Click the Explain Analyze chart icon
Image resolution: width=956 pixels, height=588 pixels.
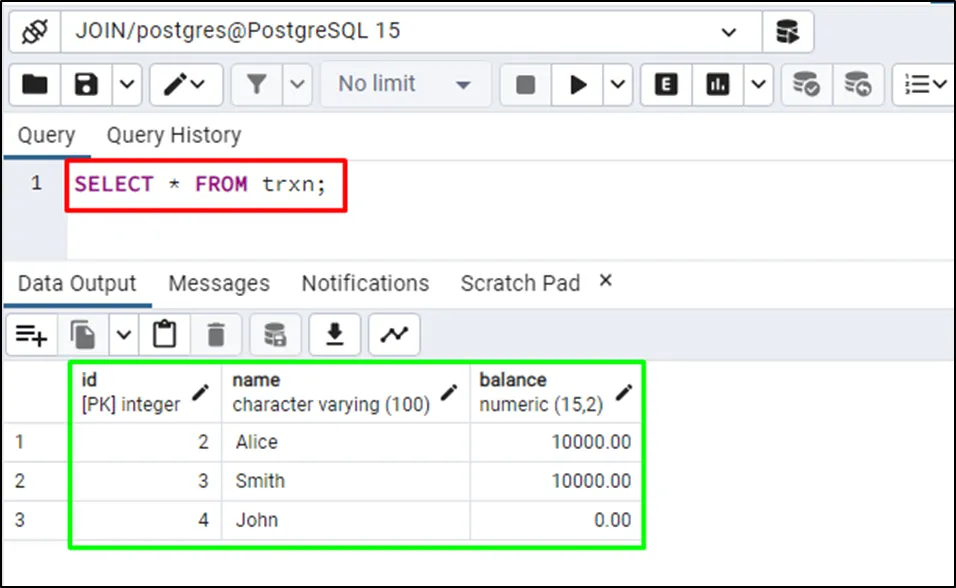click(x=717, y=85)
